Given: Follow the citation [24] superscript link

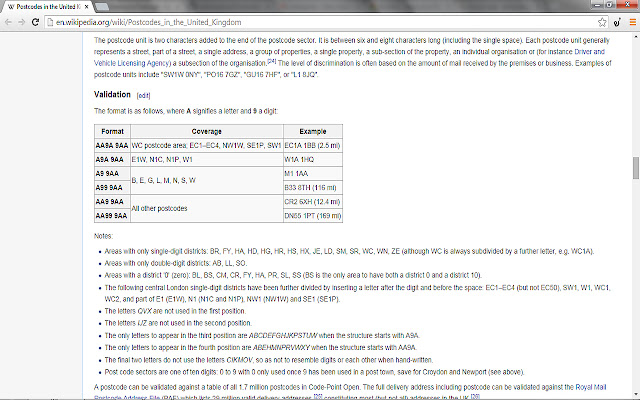Looking at the screenshot, I should [271, 61].
